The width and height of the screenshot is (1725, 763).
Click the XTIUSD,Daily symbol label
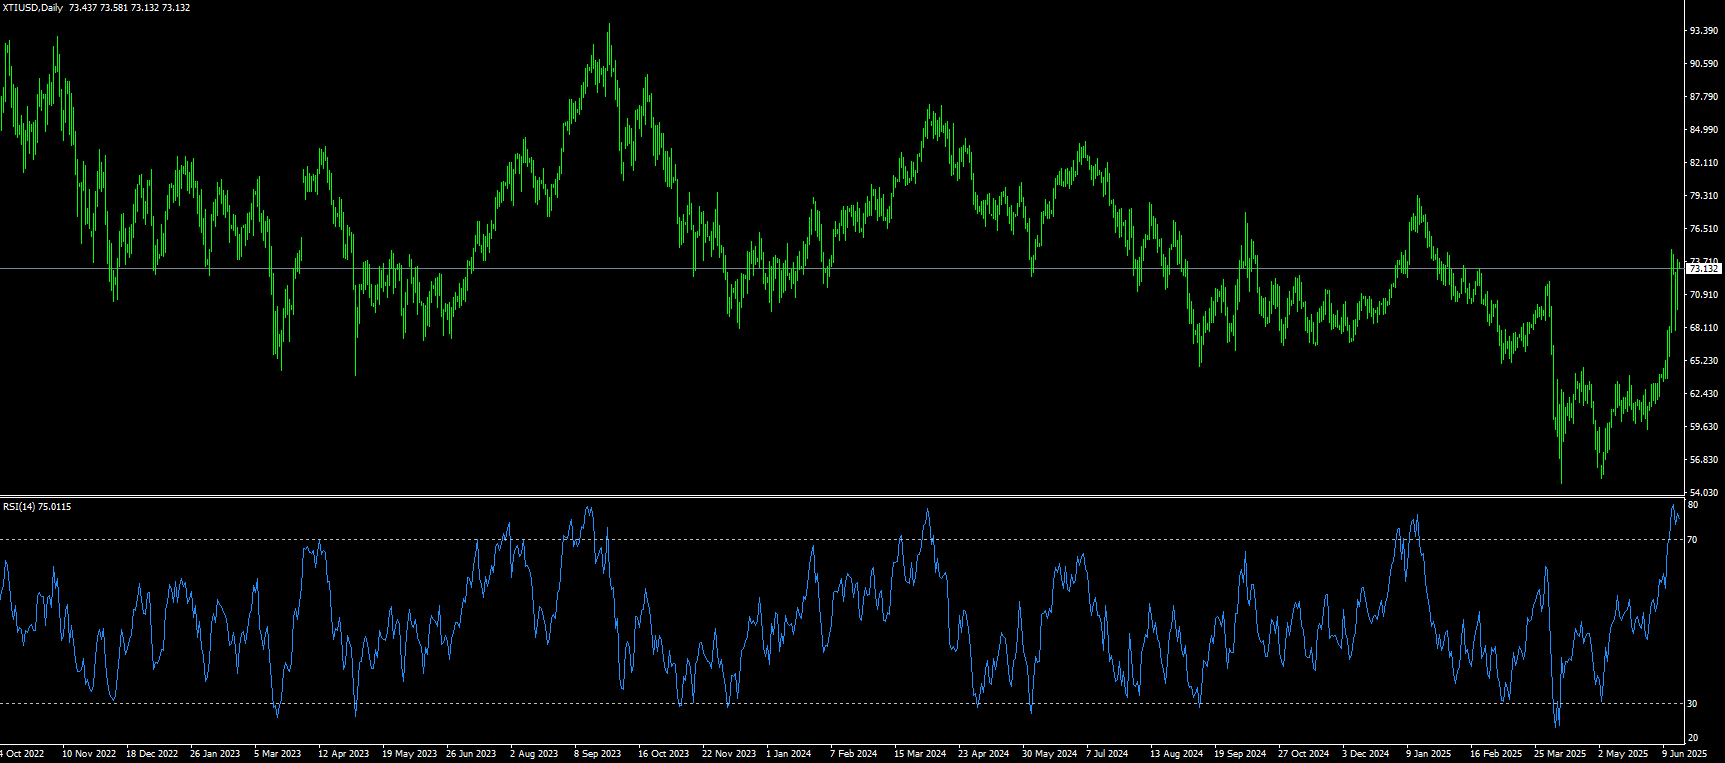click(33, 8)
